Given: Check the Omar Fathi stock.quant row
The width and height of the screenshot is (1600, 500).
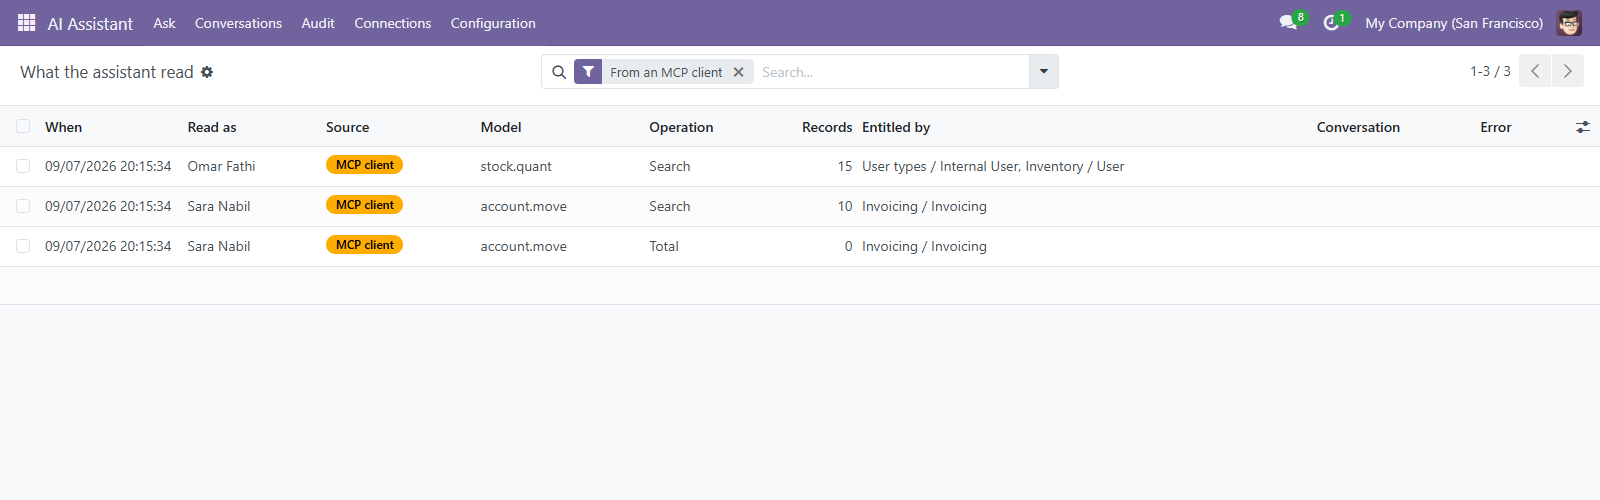Looking at the screenshot, I should point(23,166).
